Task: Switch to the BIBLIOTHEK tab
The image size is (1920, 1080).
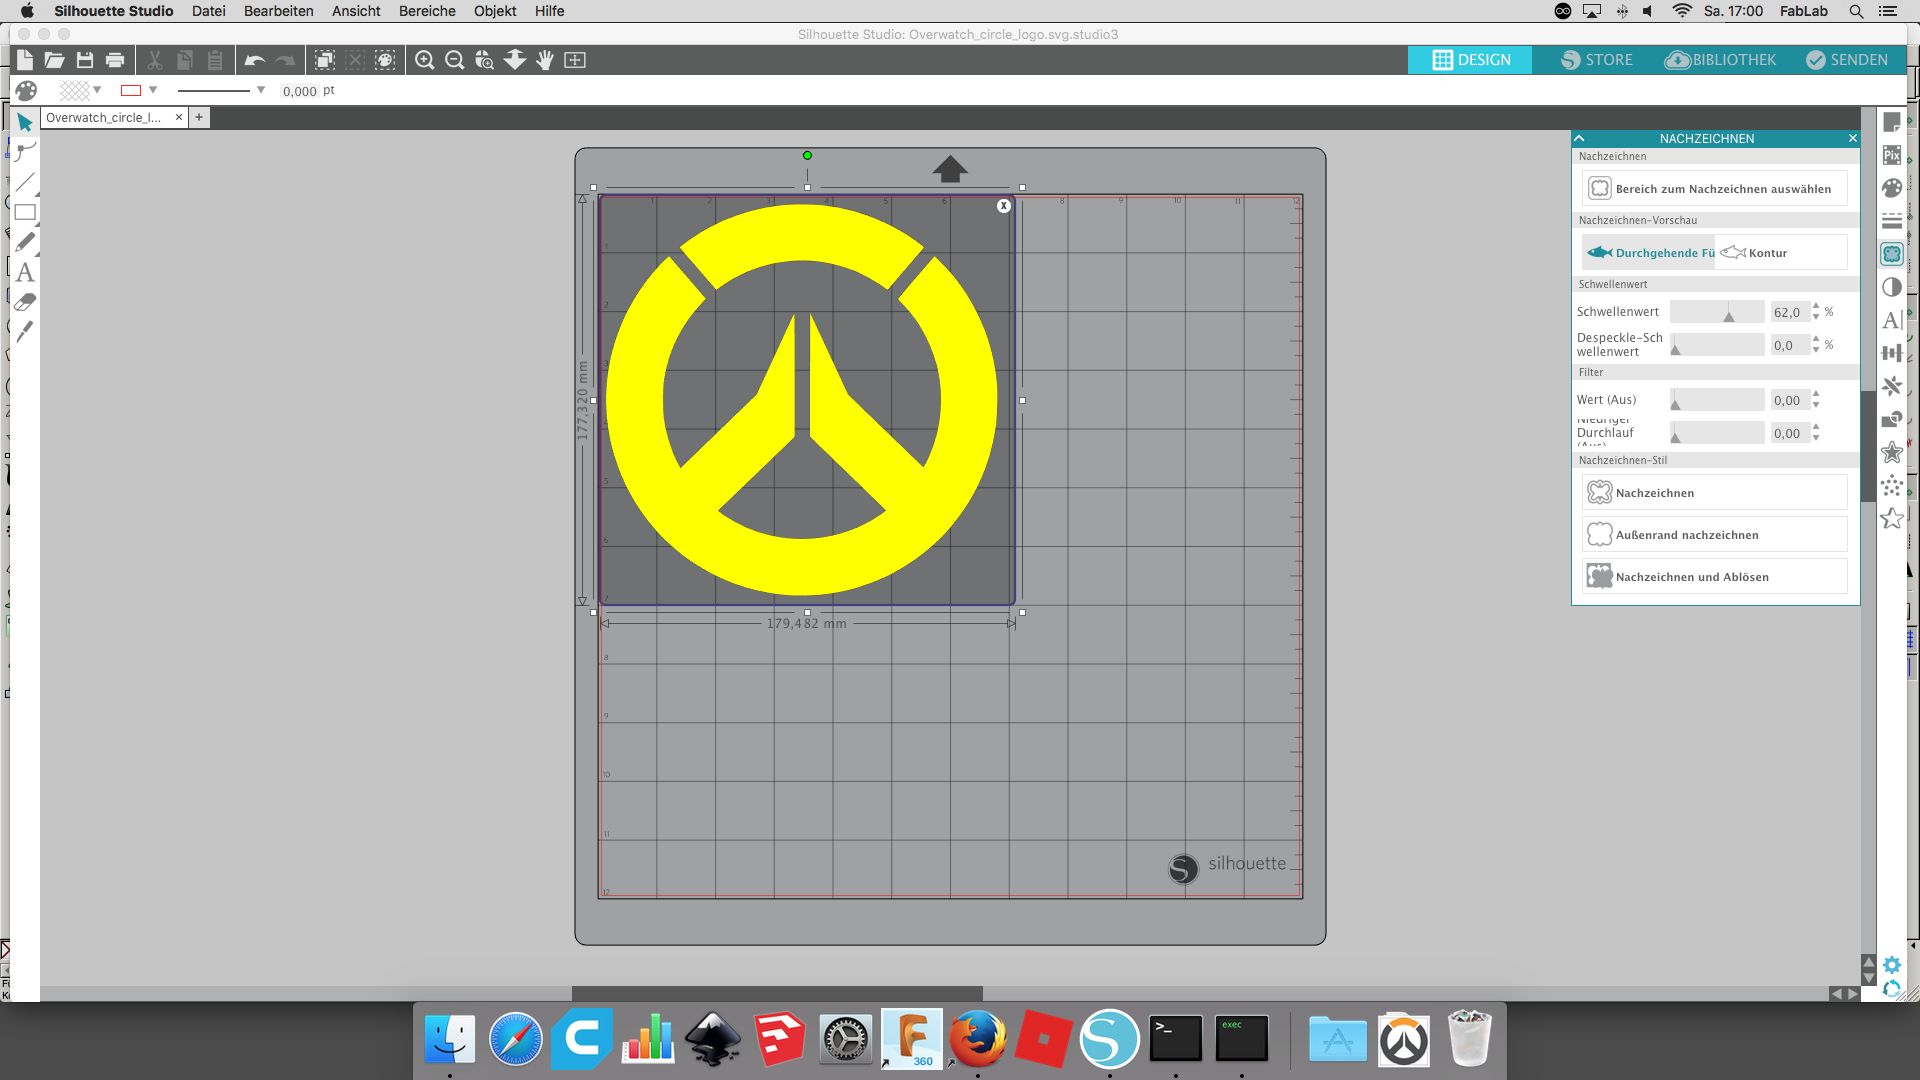Action: click(x=1720, y=60)
